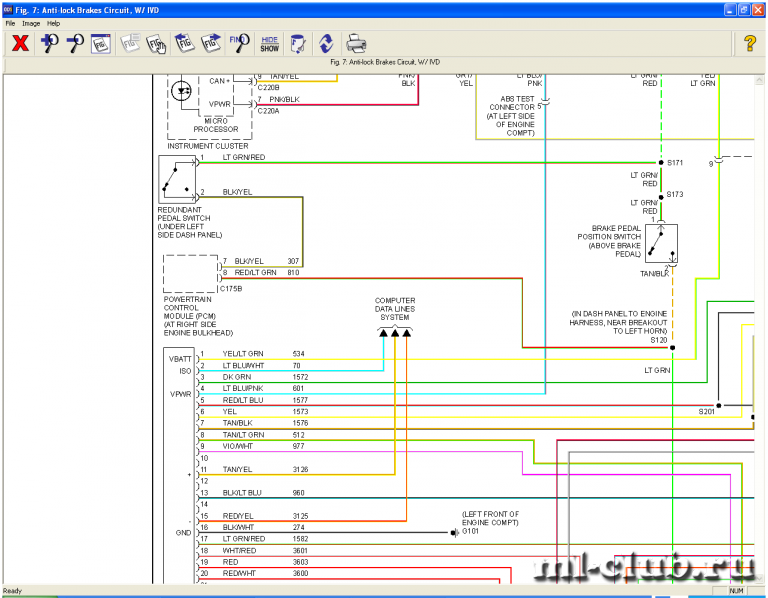Print the wiring diagram
768x598 pixels.
(x=356, y=43)
